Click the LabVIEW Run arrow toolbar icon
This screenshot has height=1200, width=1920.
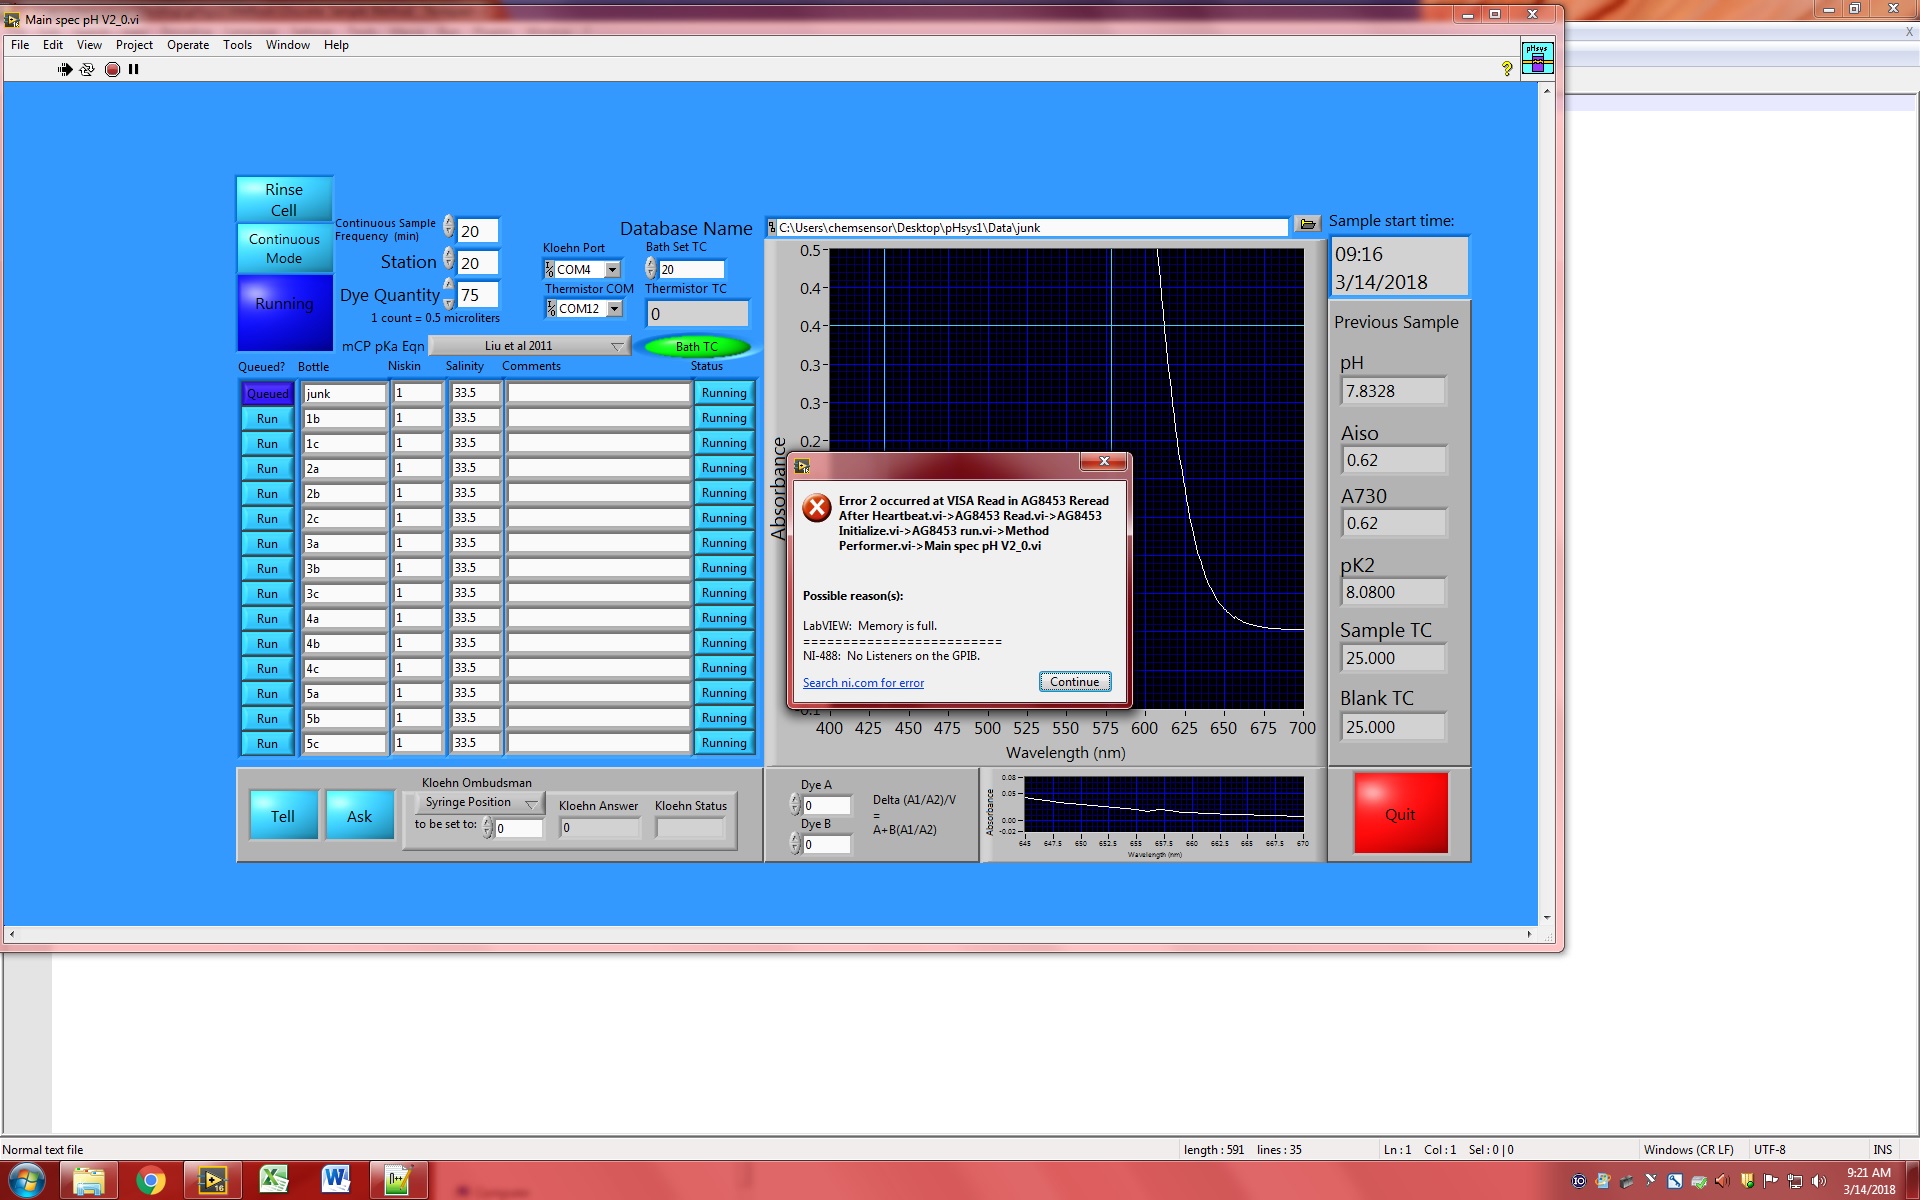pos(65,69)
